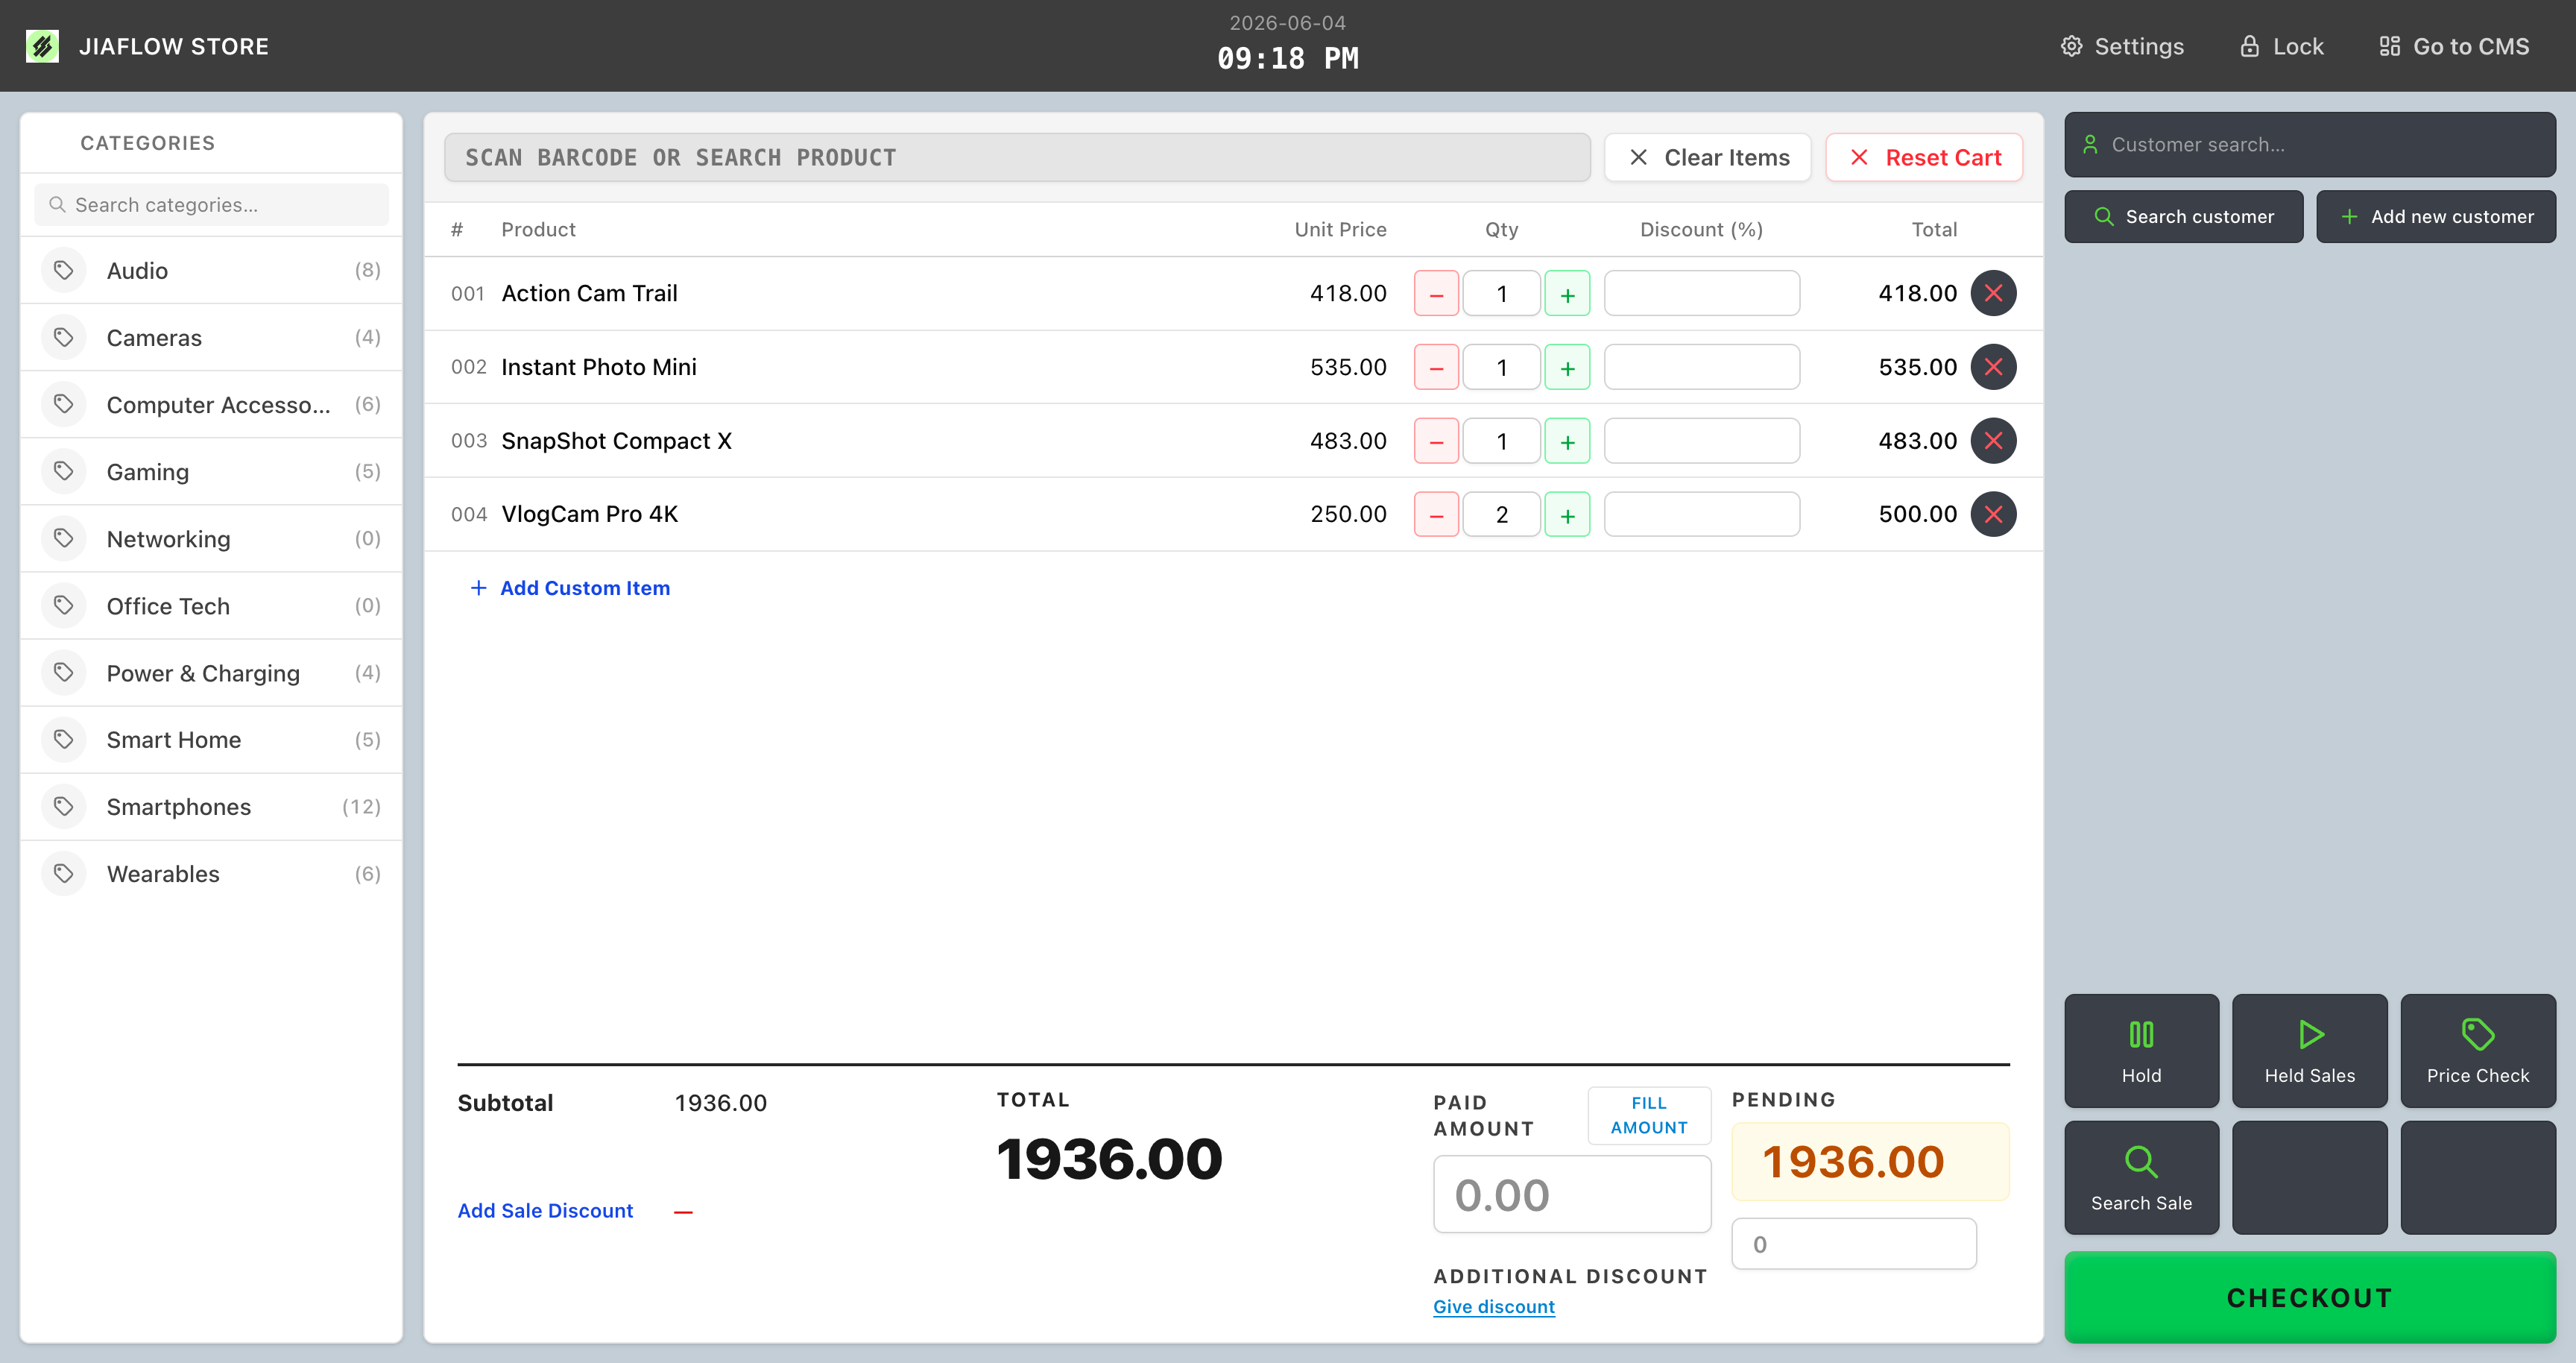Remove Instant Photo Mini from cart
Screen dimensions: 2576x1363
pos(1993,367)
